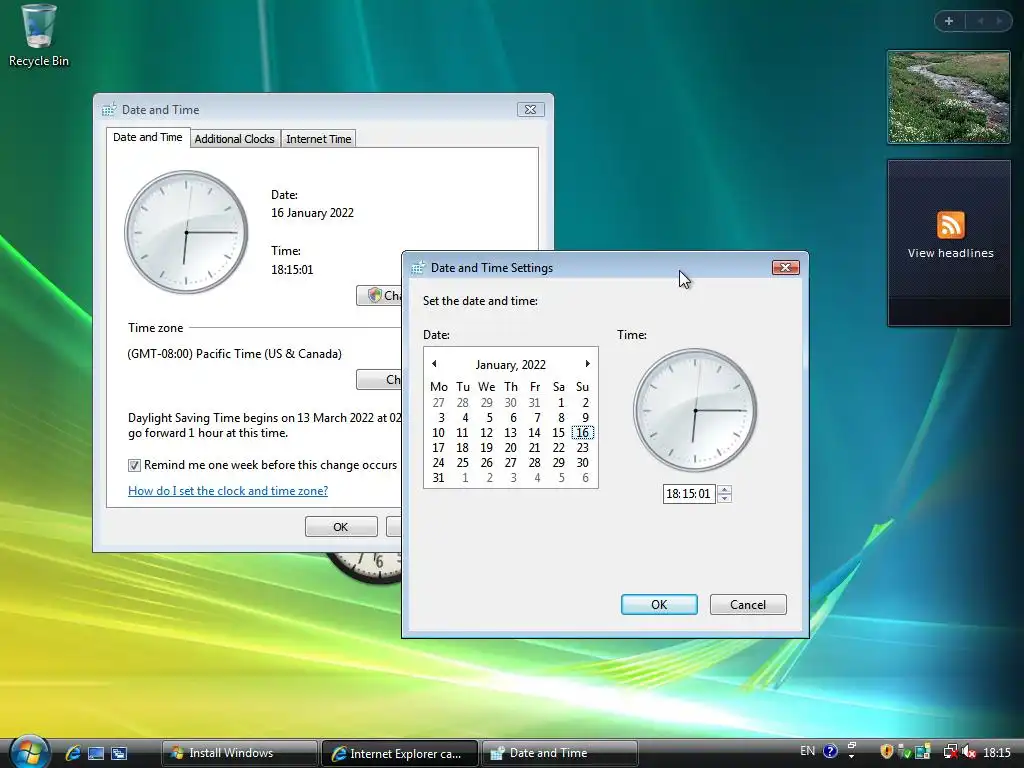Switch to Install Windows taskbar button

pyautogui.click(x=239, y=753)
